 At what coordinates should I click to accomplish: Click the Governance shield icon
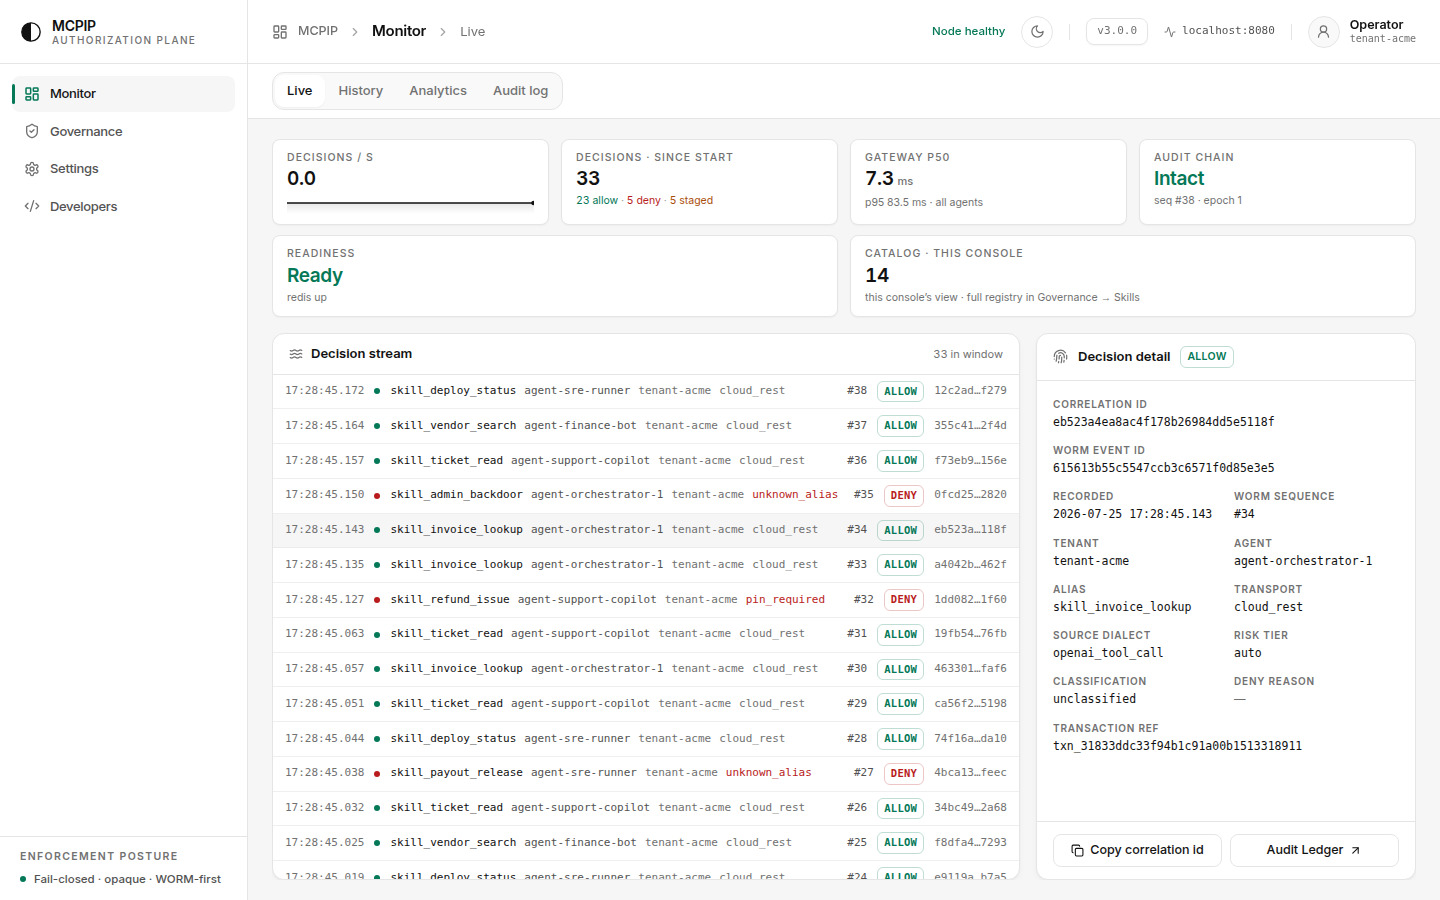(32, 131)
